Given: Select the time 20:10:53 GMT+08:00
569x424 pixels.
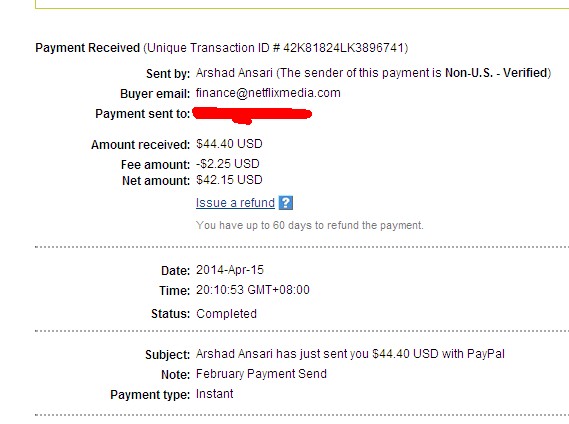Looking at the screenshot, I should [x=253, y=290].
